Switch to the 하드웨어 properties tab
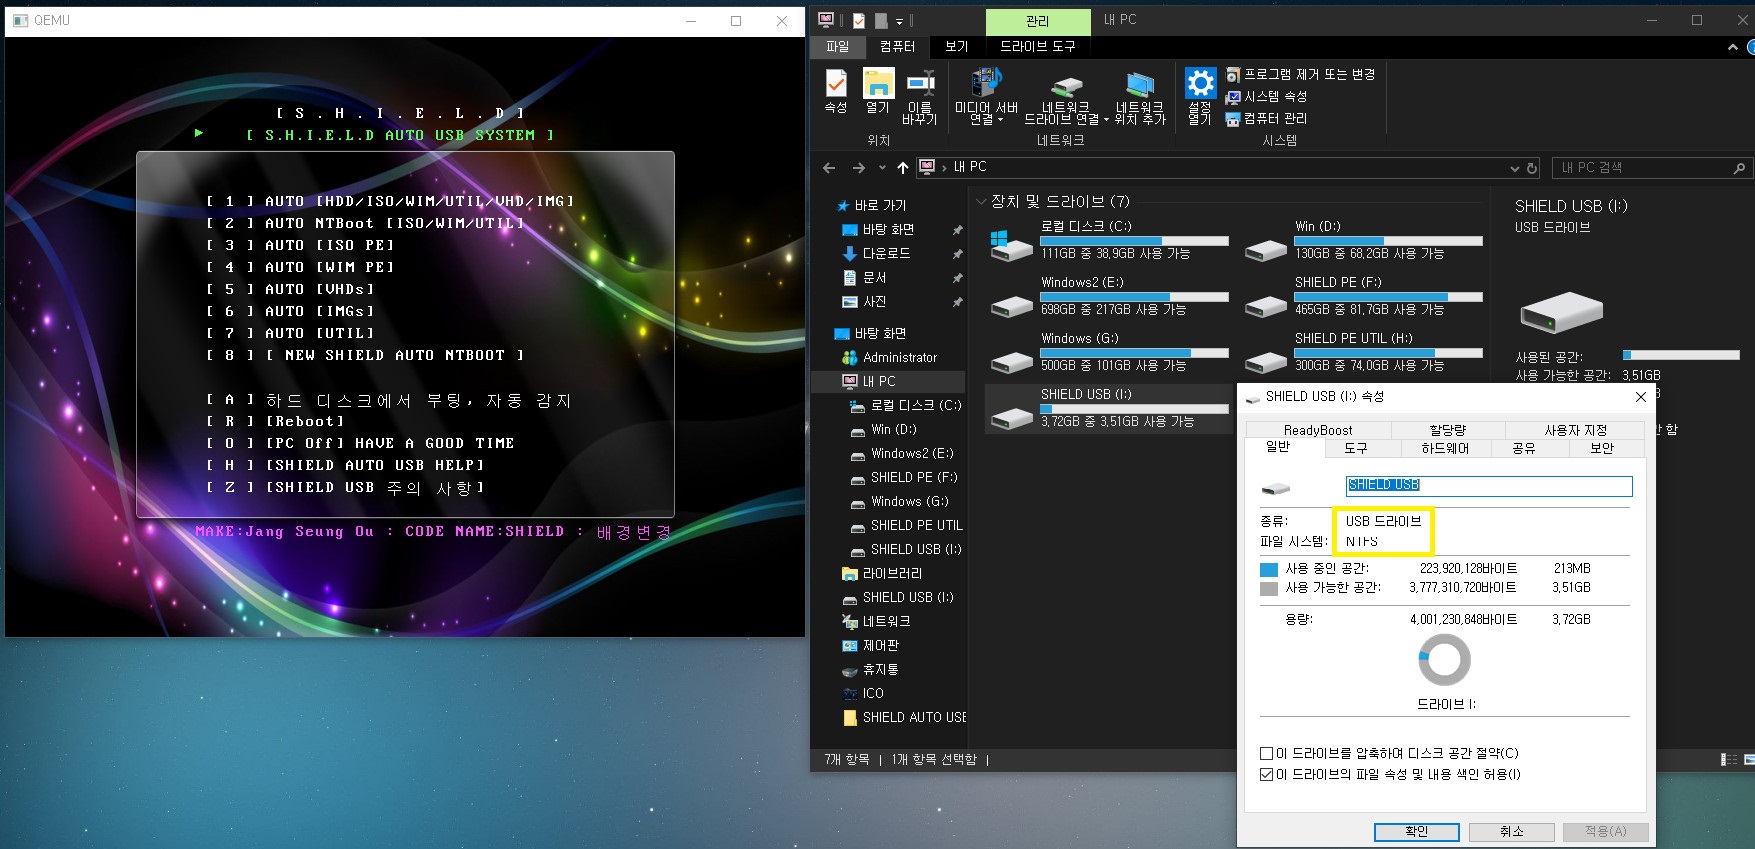Screen dimensions: 1755x849 pos(1445,448)
